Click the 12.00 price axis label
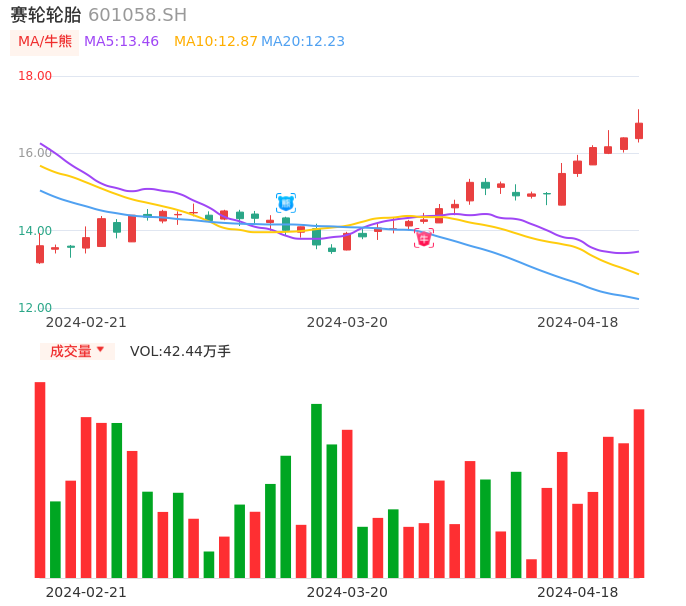The image size is (686, 606). pos(35,308)
